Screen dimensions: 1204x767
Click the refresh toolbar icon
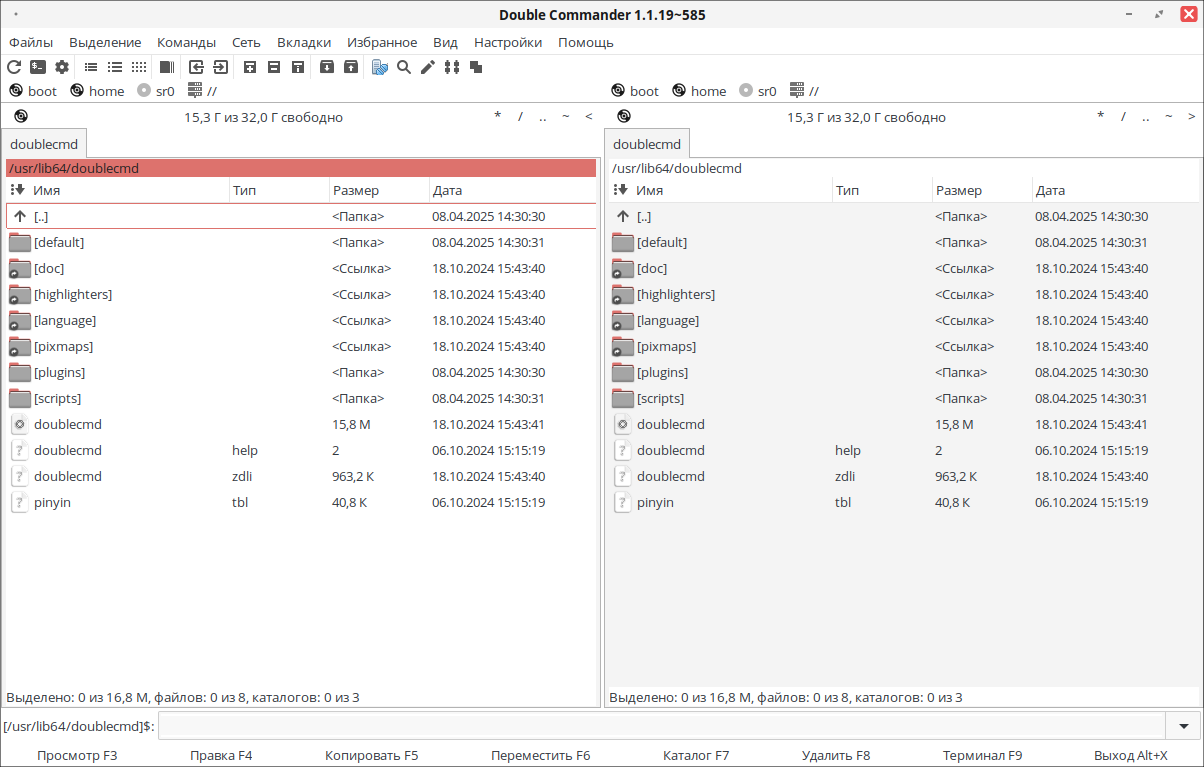(x=14, y=67)
